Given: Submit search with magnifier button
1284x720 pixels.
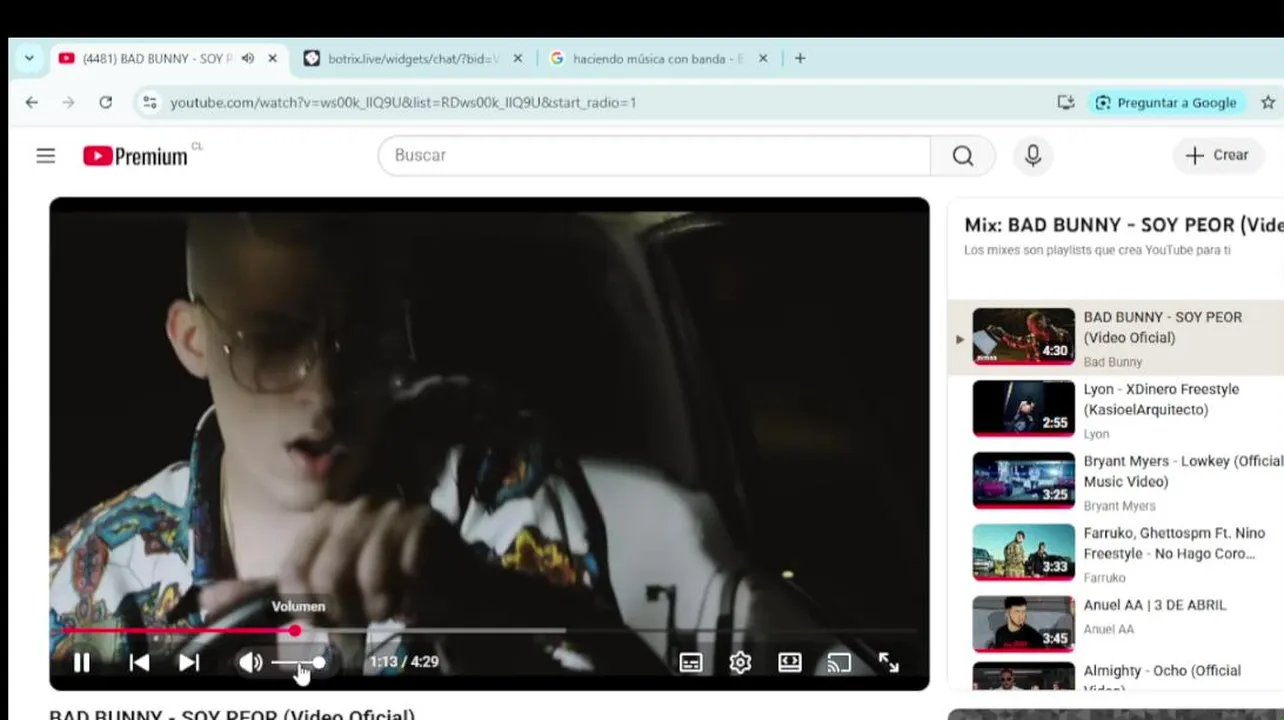Looking at the screenshot, I should tap(963, 155).
